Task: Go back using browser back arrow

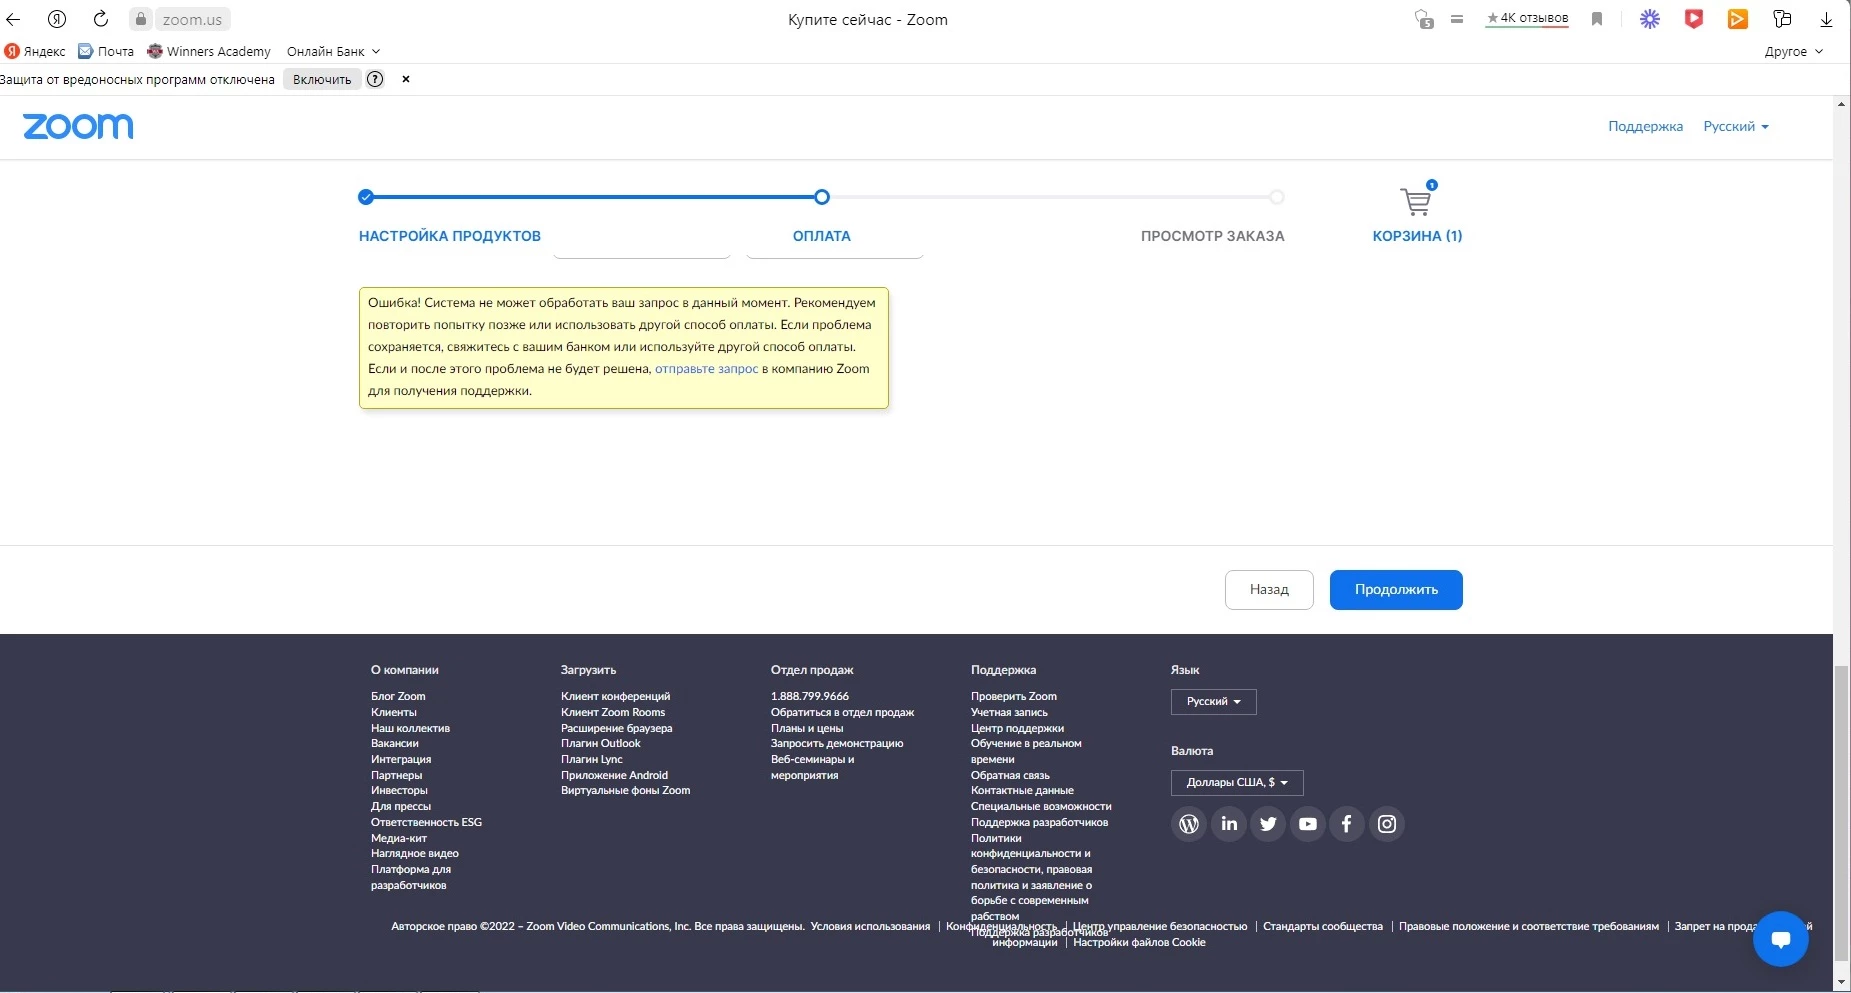Action: point(13,19)
